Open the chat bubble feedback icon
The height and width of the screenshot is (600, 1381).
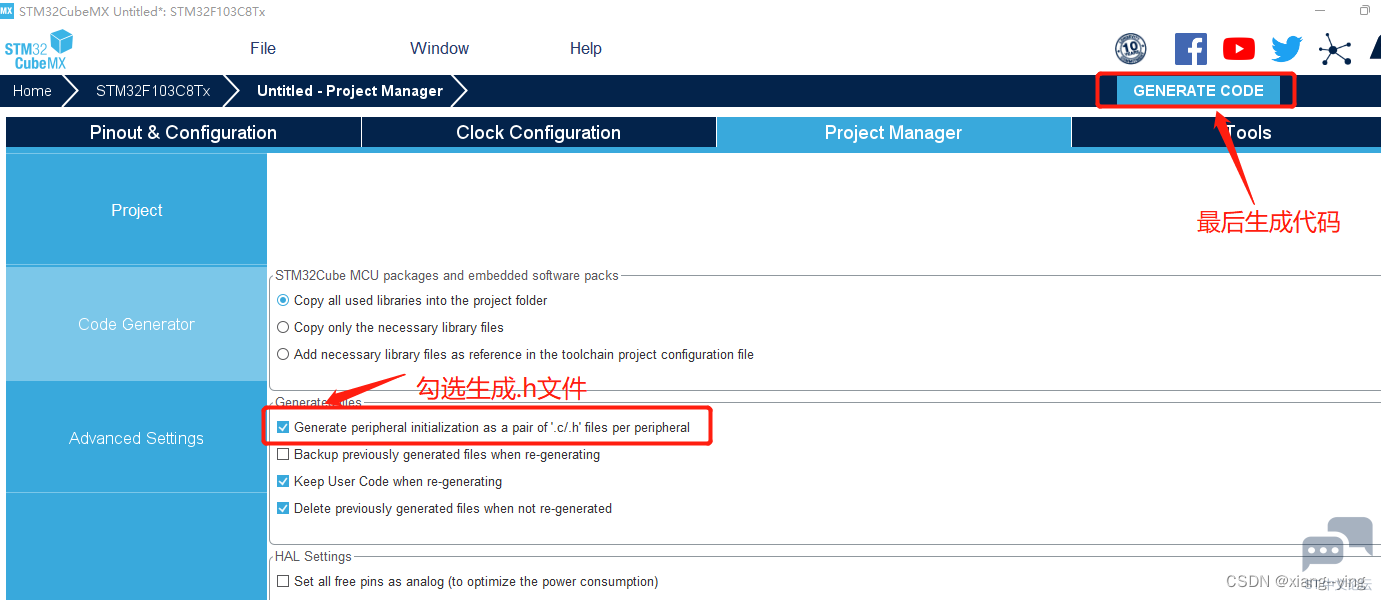(1336, 546)
